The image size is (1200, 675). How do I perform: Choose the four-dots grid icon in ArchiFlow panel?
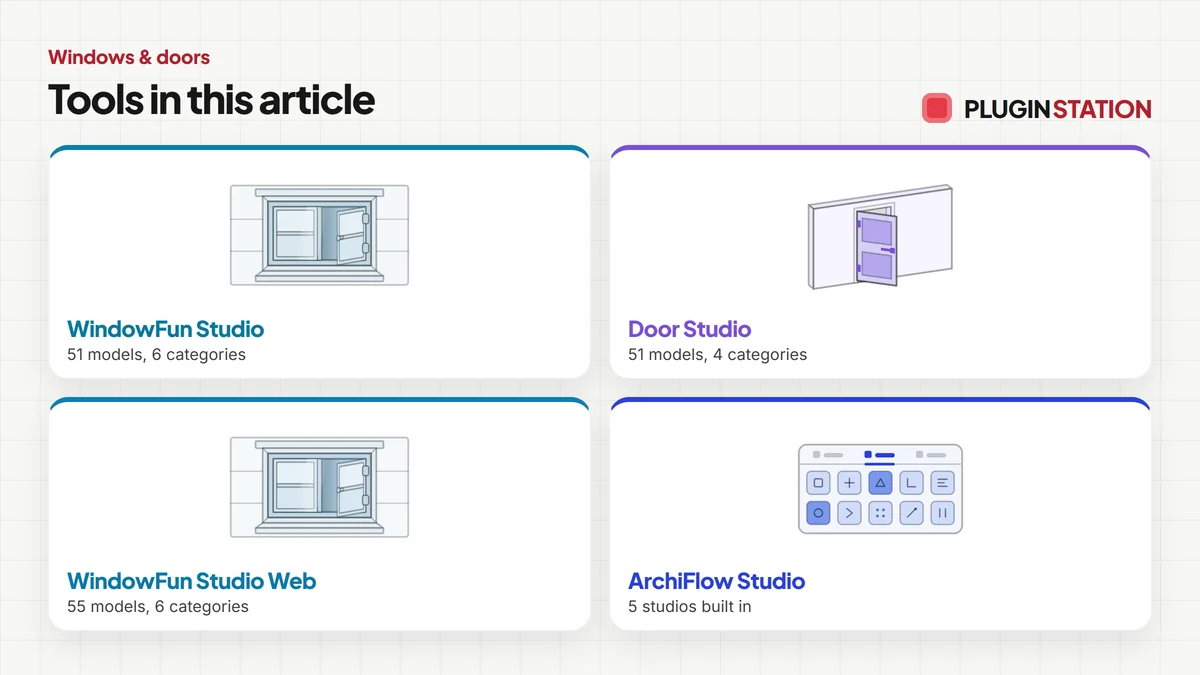click(x=880, y=513)
